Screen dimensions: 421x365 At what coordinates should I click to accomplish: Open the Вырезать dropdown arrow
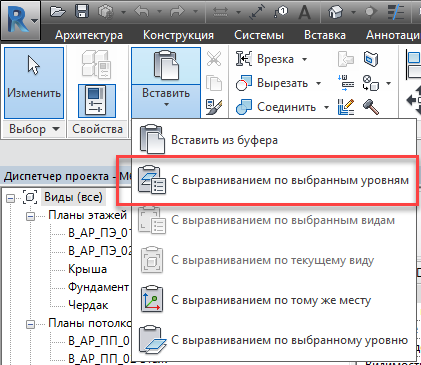[x=319, y=83]
